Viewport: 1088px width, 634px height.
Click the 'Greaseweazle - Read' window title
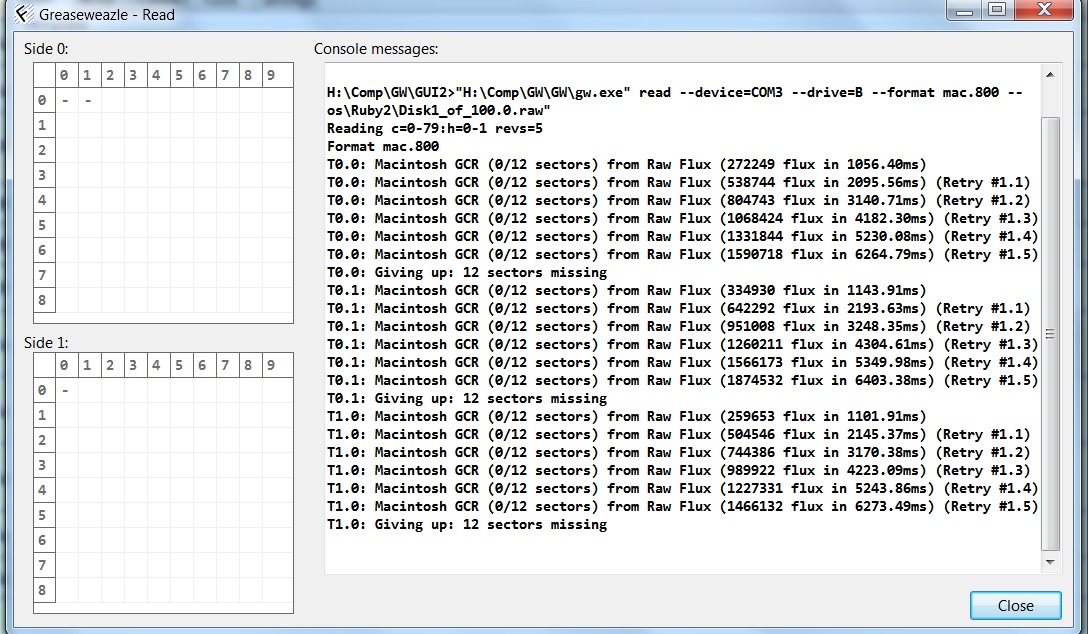[x=107, y=15]
